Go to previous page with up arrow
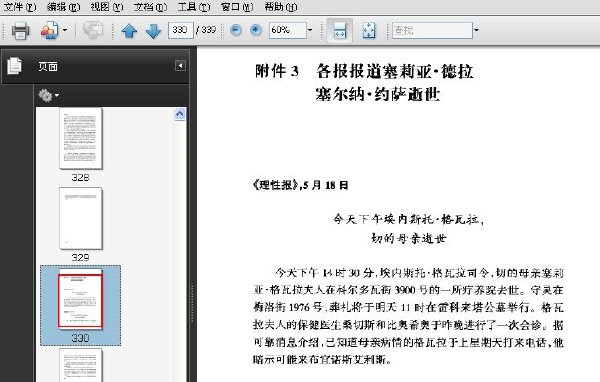The image size is (600, 382). click(129, 31)
